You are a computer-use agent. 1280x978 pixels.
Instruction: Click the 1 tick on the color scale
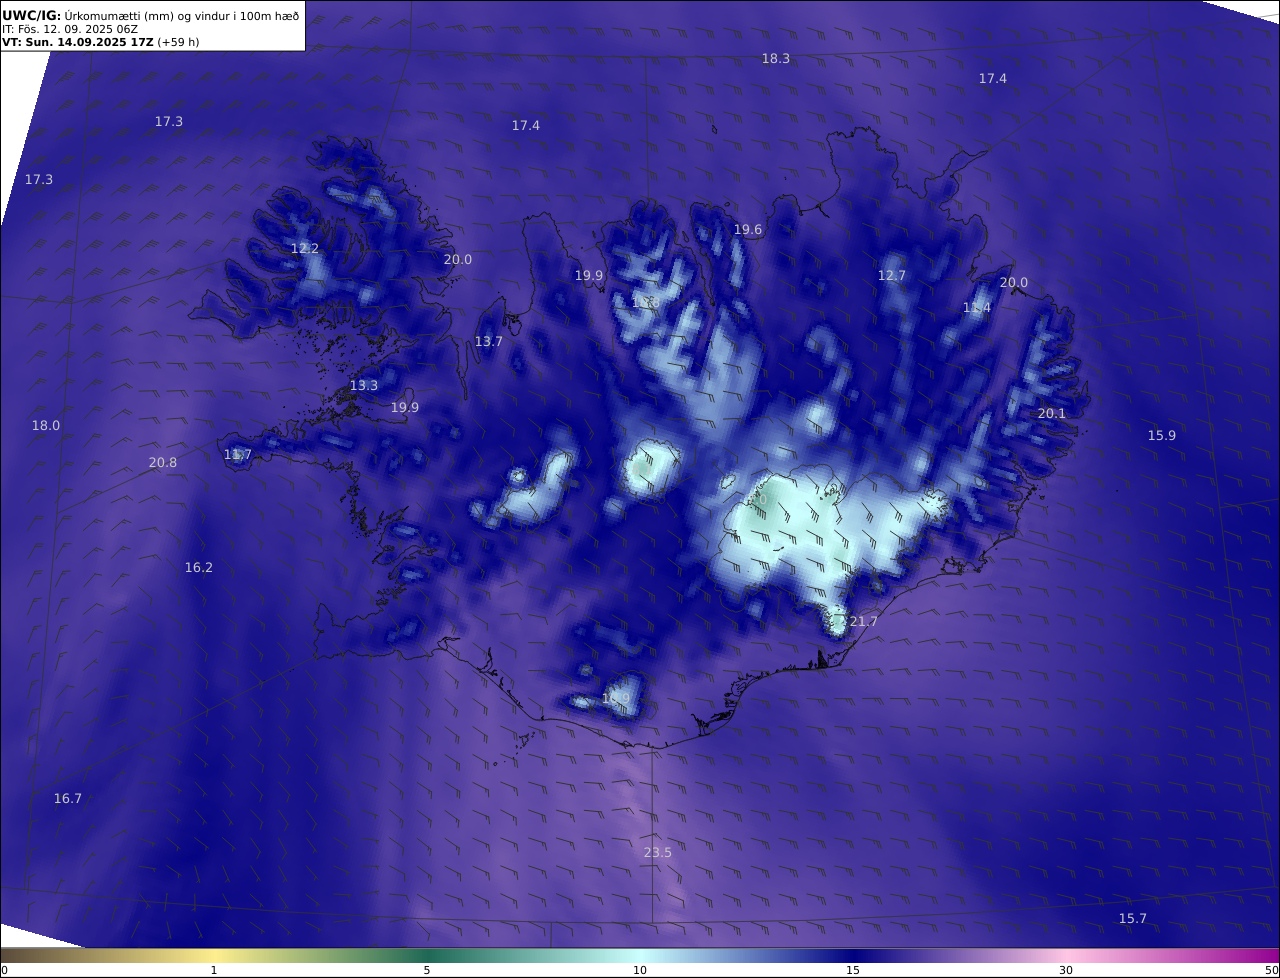pos(214,970)
